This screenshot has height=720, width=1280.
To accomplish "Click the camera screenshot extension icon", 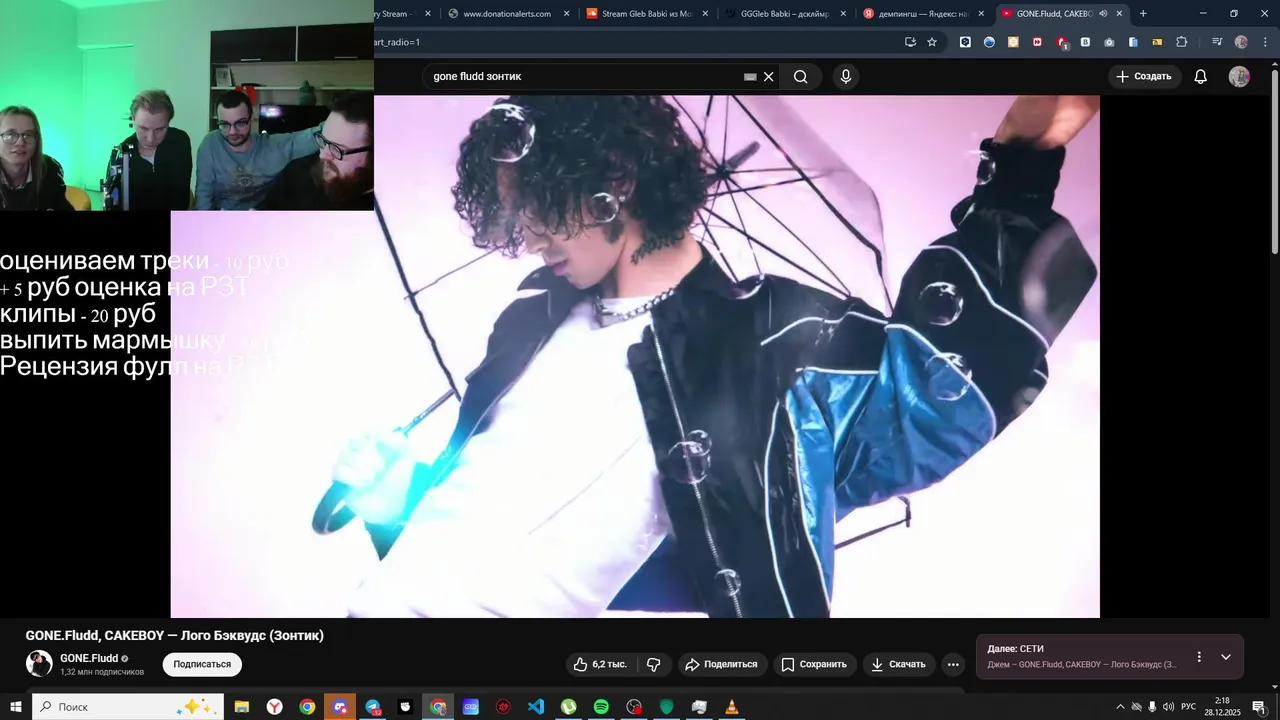I will (1109, 42).
